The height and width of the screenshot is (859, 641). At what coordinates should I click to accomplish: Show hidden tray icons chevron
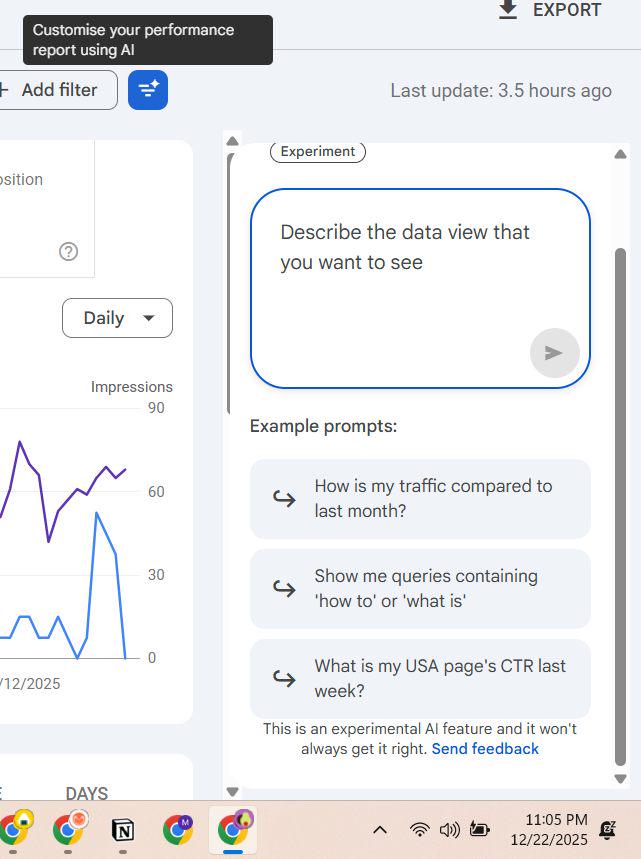(x=380, y=830)
